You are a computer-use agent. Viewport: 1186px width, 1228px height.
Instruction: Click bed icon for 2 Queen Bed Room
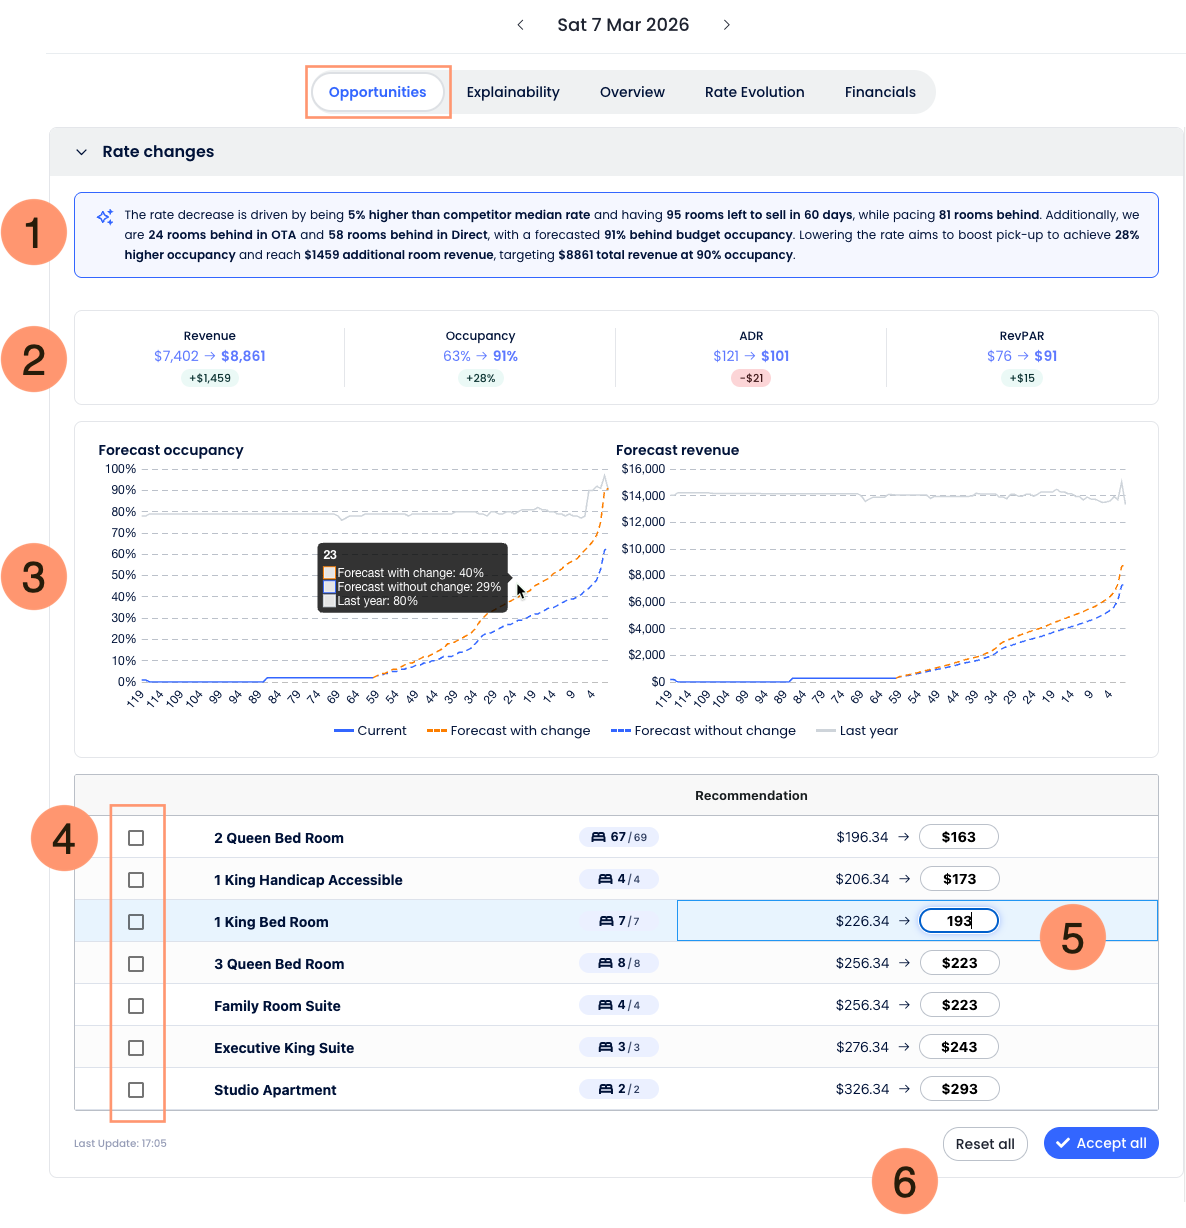598,837
